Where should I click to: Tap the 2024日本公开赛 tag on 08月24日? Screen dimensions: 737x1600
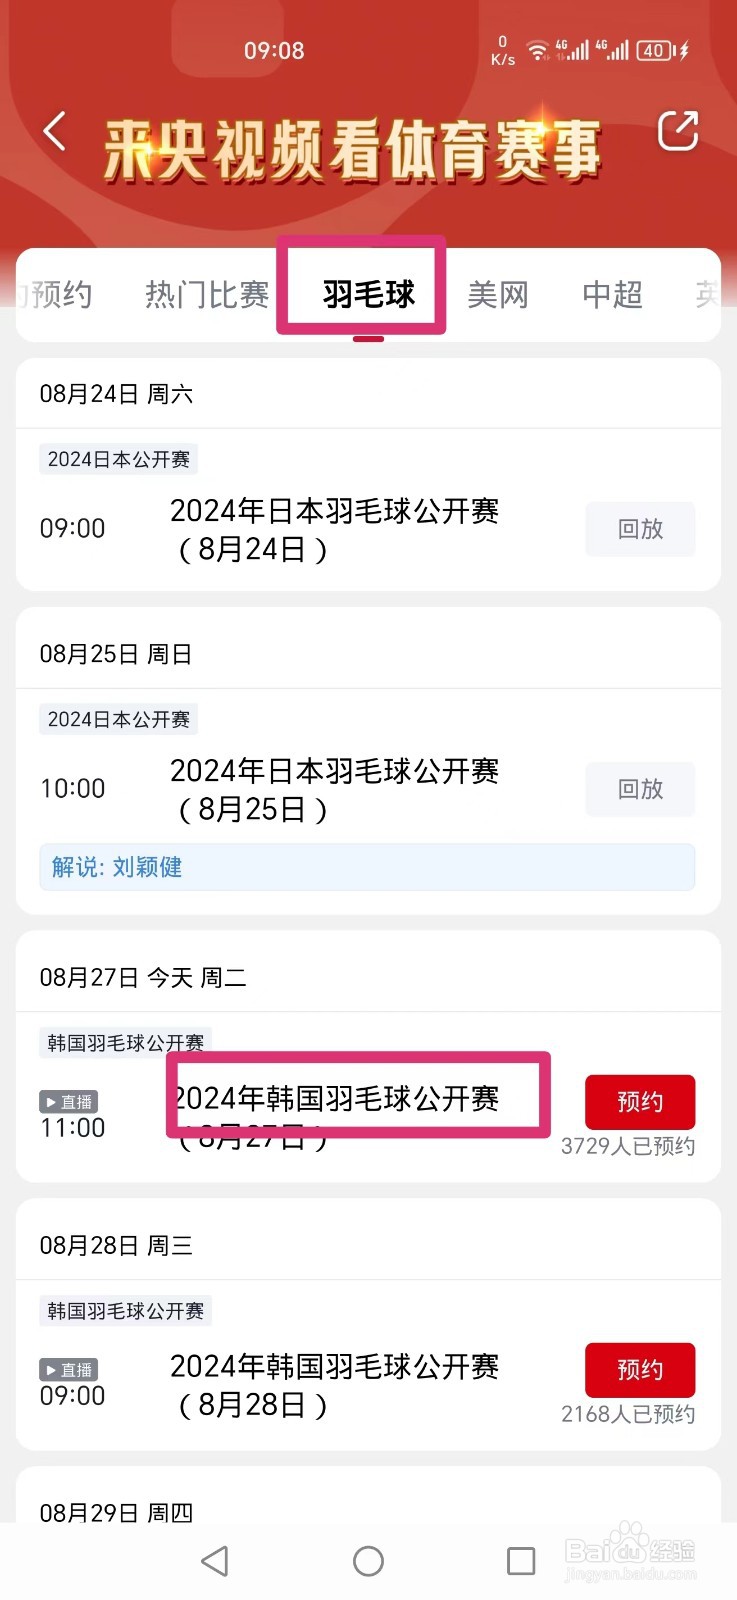119,459
